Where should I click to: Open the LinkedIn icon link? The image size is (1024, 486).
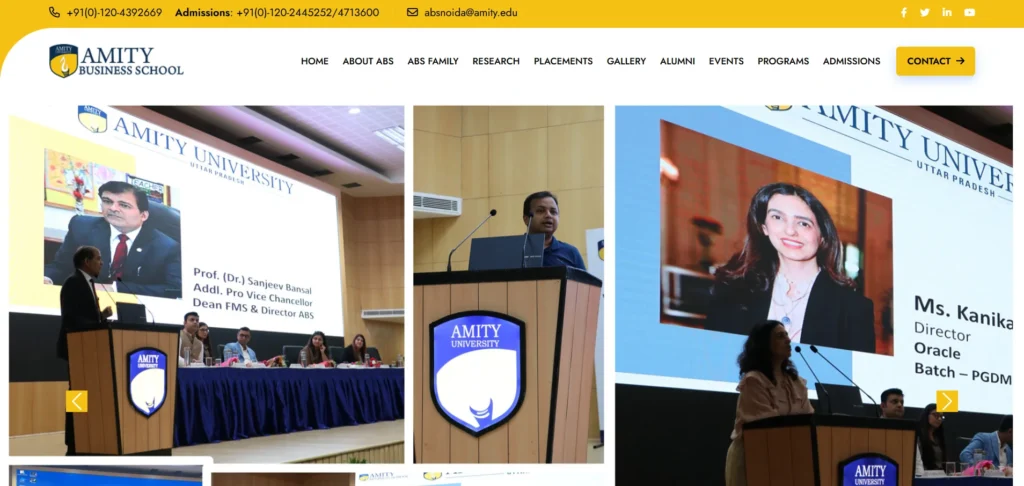pyautogui.click(x=947, y=12)
